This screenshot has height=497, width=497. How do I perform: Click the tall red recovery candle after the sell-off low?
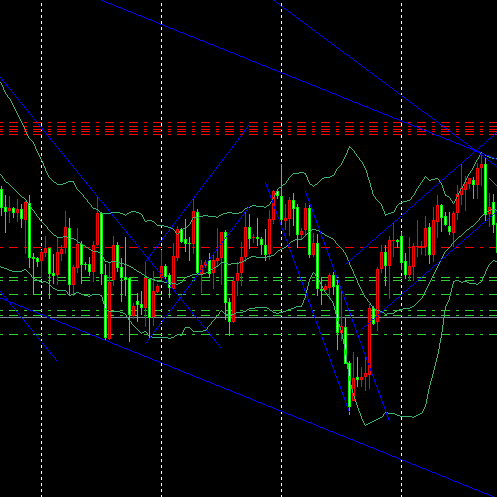point(370,343)
